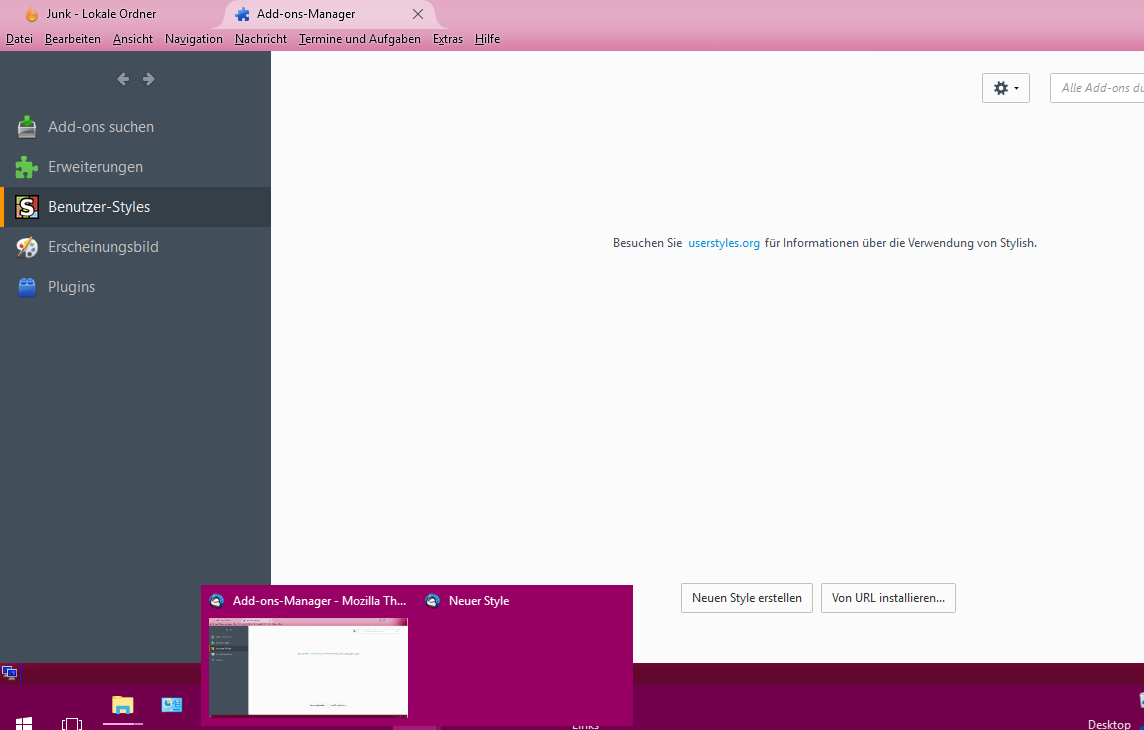The width and height of the screenshot is (1144, 730).
Task: Open Erscheinungsbild palette icon
Action: tap(27, 247)
